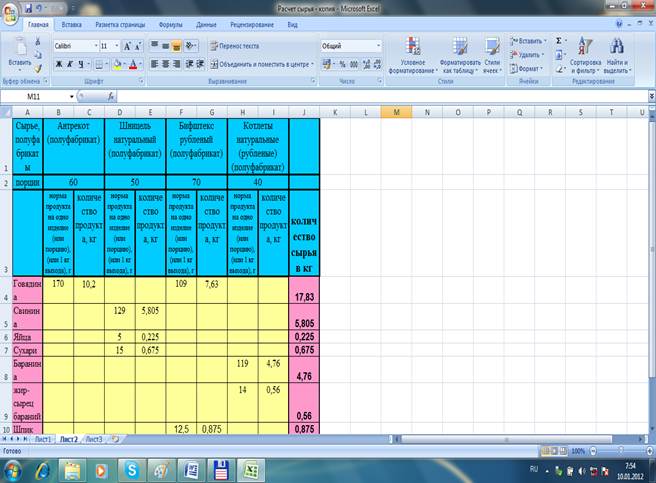
Task: Open the Format (Формат) cells menu
Action: pyautogui.click(x=525, y=68)
